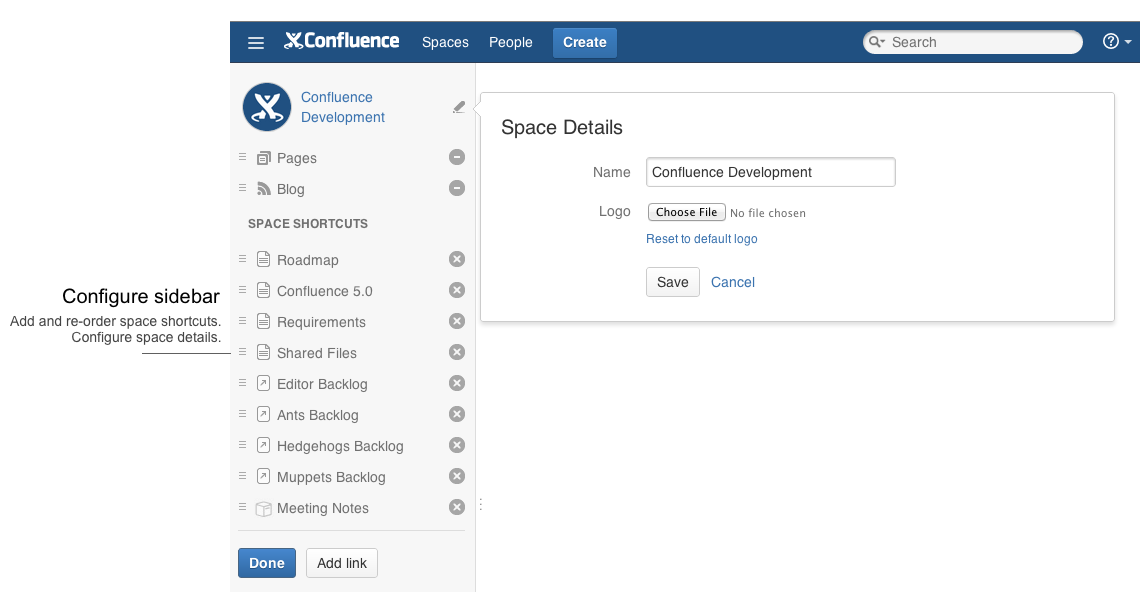Select the Muppets Backlog shortcut label
1140x592 pixels.
pos(332,477)
